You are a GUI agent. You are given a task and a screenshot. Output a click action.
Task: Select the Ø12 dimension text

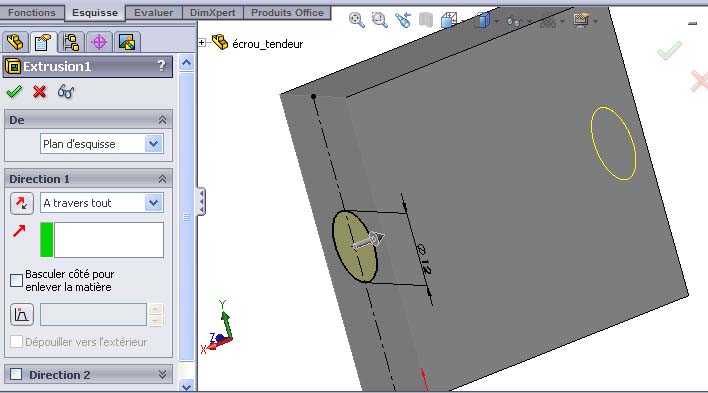[424, 258]
